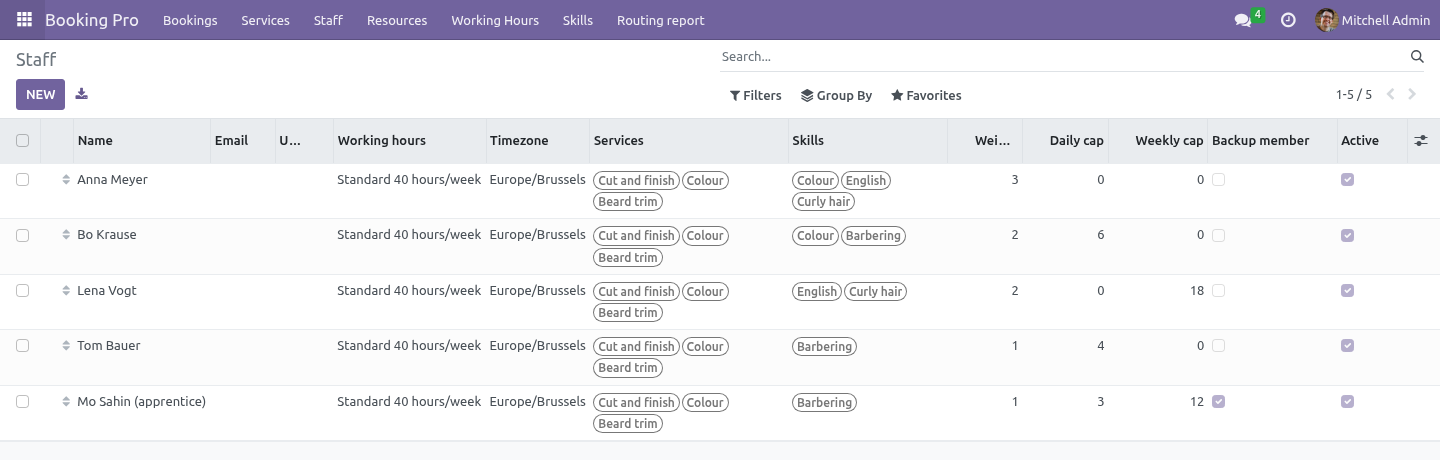Toggle Anna Meyer Active checkbox
The width and height of the screenshot is (1440, 460).
pos(1347,180)
